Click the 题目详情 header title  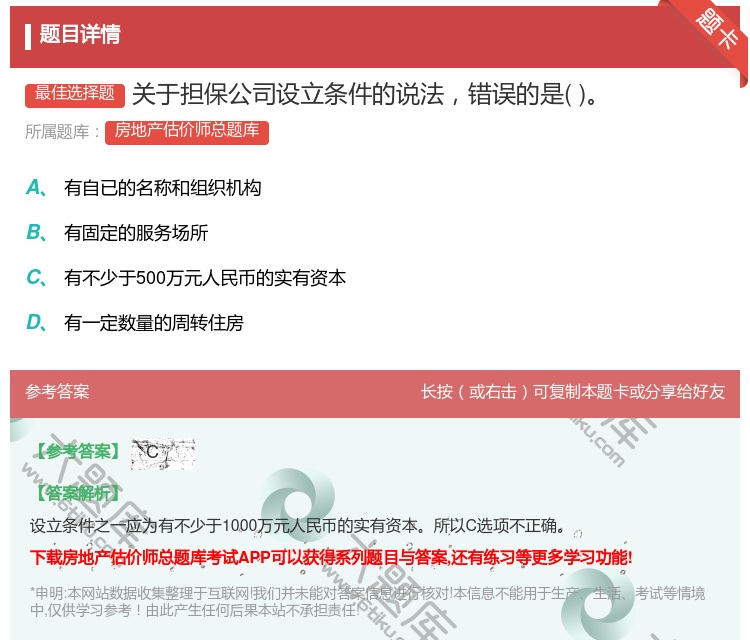point(80,34)
